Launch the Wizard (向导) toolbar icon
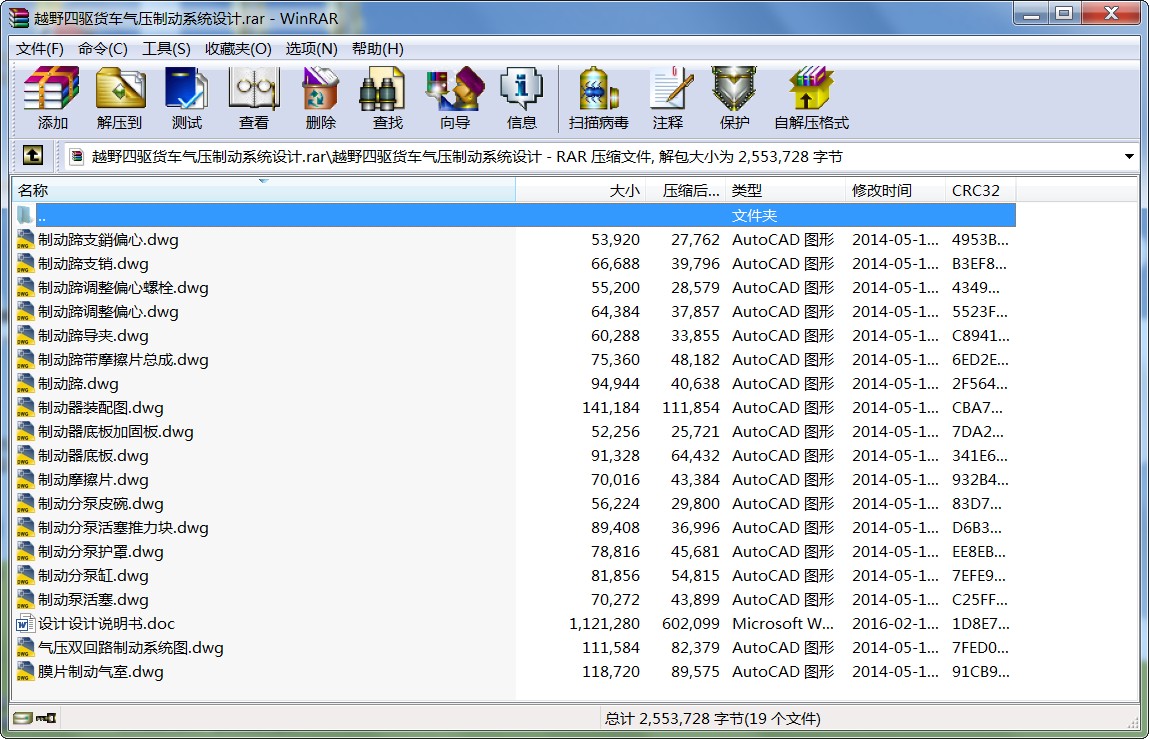The height and width of the screenshot is (739, 1149). pyautogui.click(x=454, y=97)
